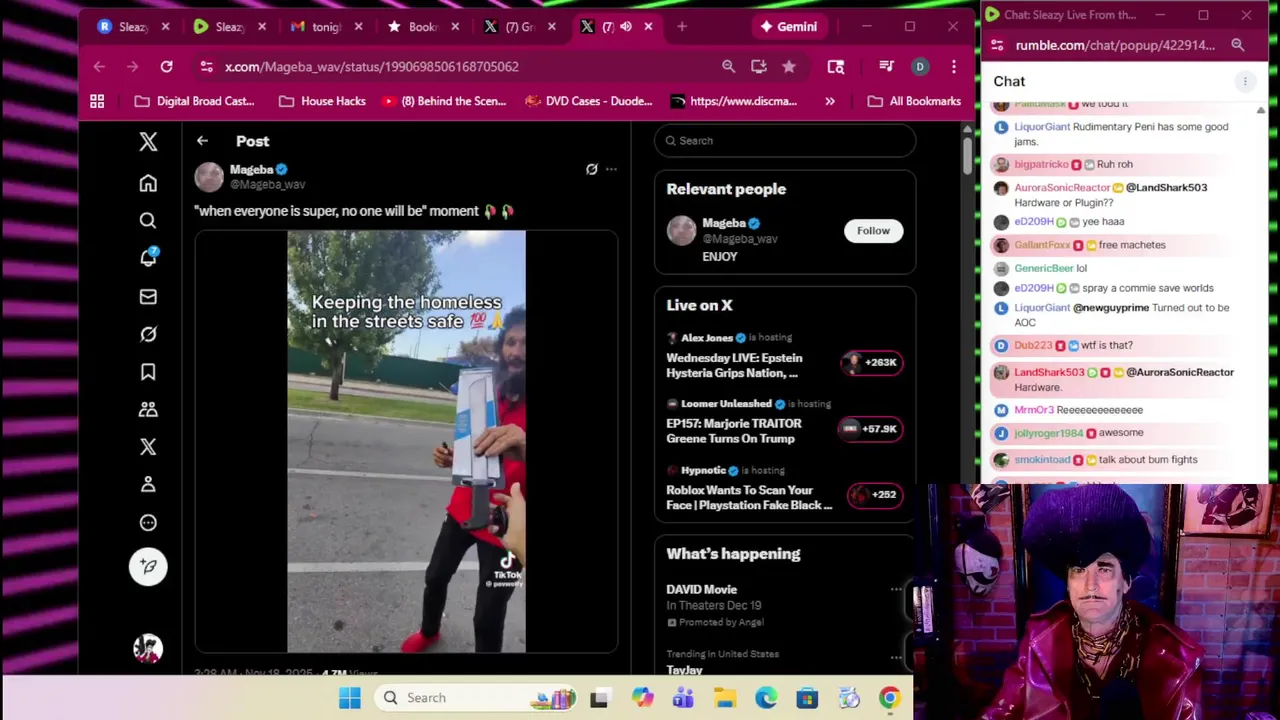
Task: Open zoom magnifier icon in address bar
Action: [x=728, y=66]
